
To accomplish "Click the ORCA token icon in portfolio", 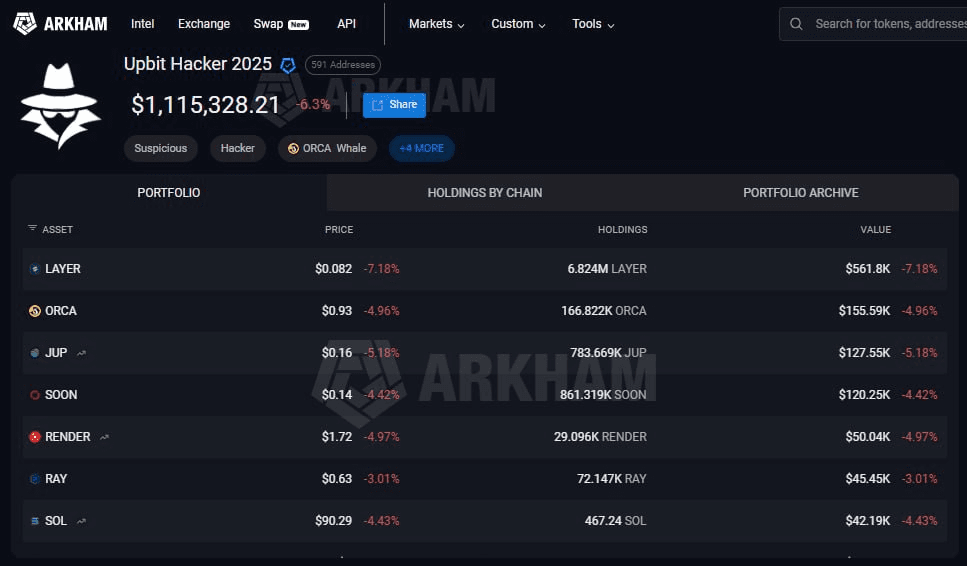I will (x=35, y=311).
